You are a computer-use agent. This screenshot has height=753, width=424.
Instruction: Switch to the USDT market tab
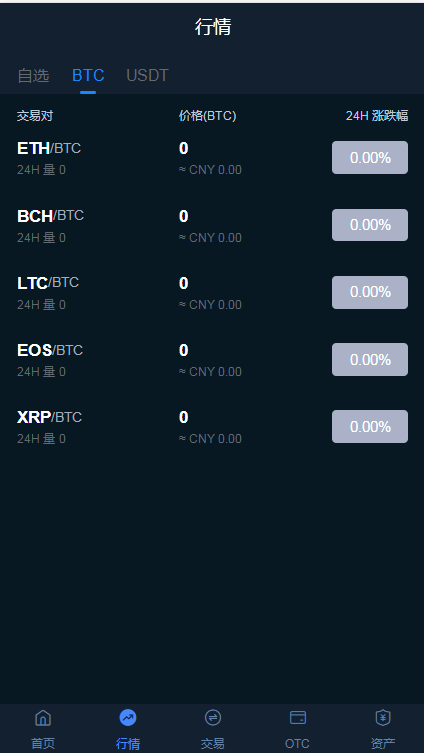click(147, 75)
